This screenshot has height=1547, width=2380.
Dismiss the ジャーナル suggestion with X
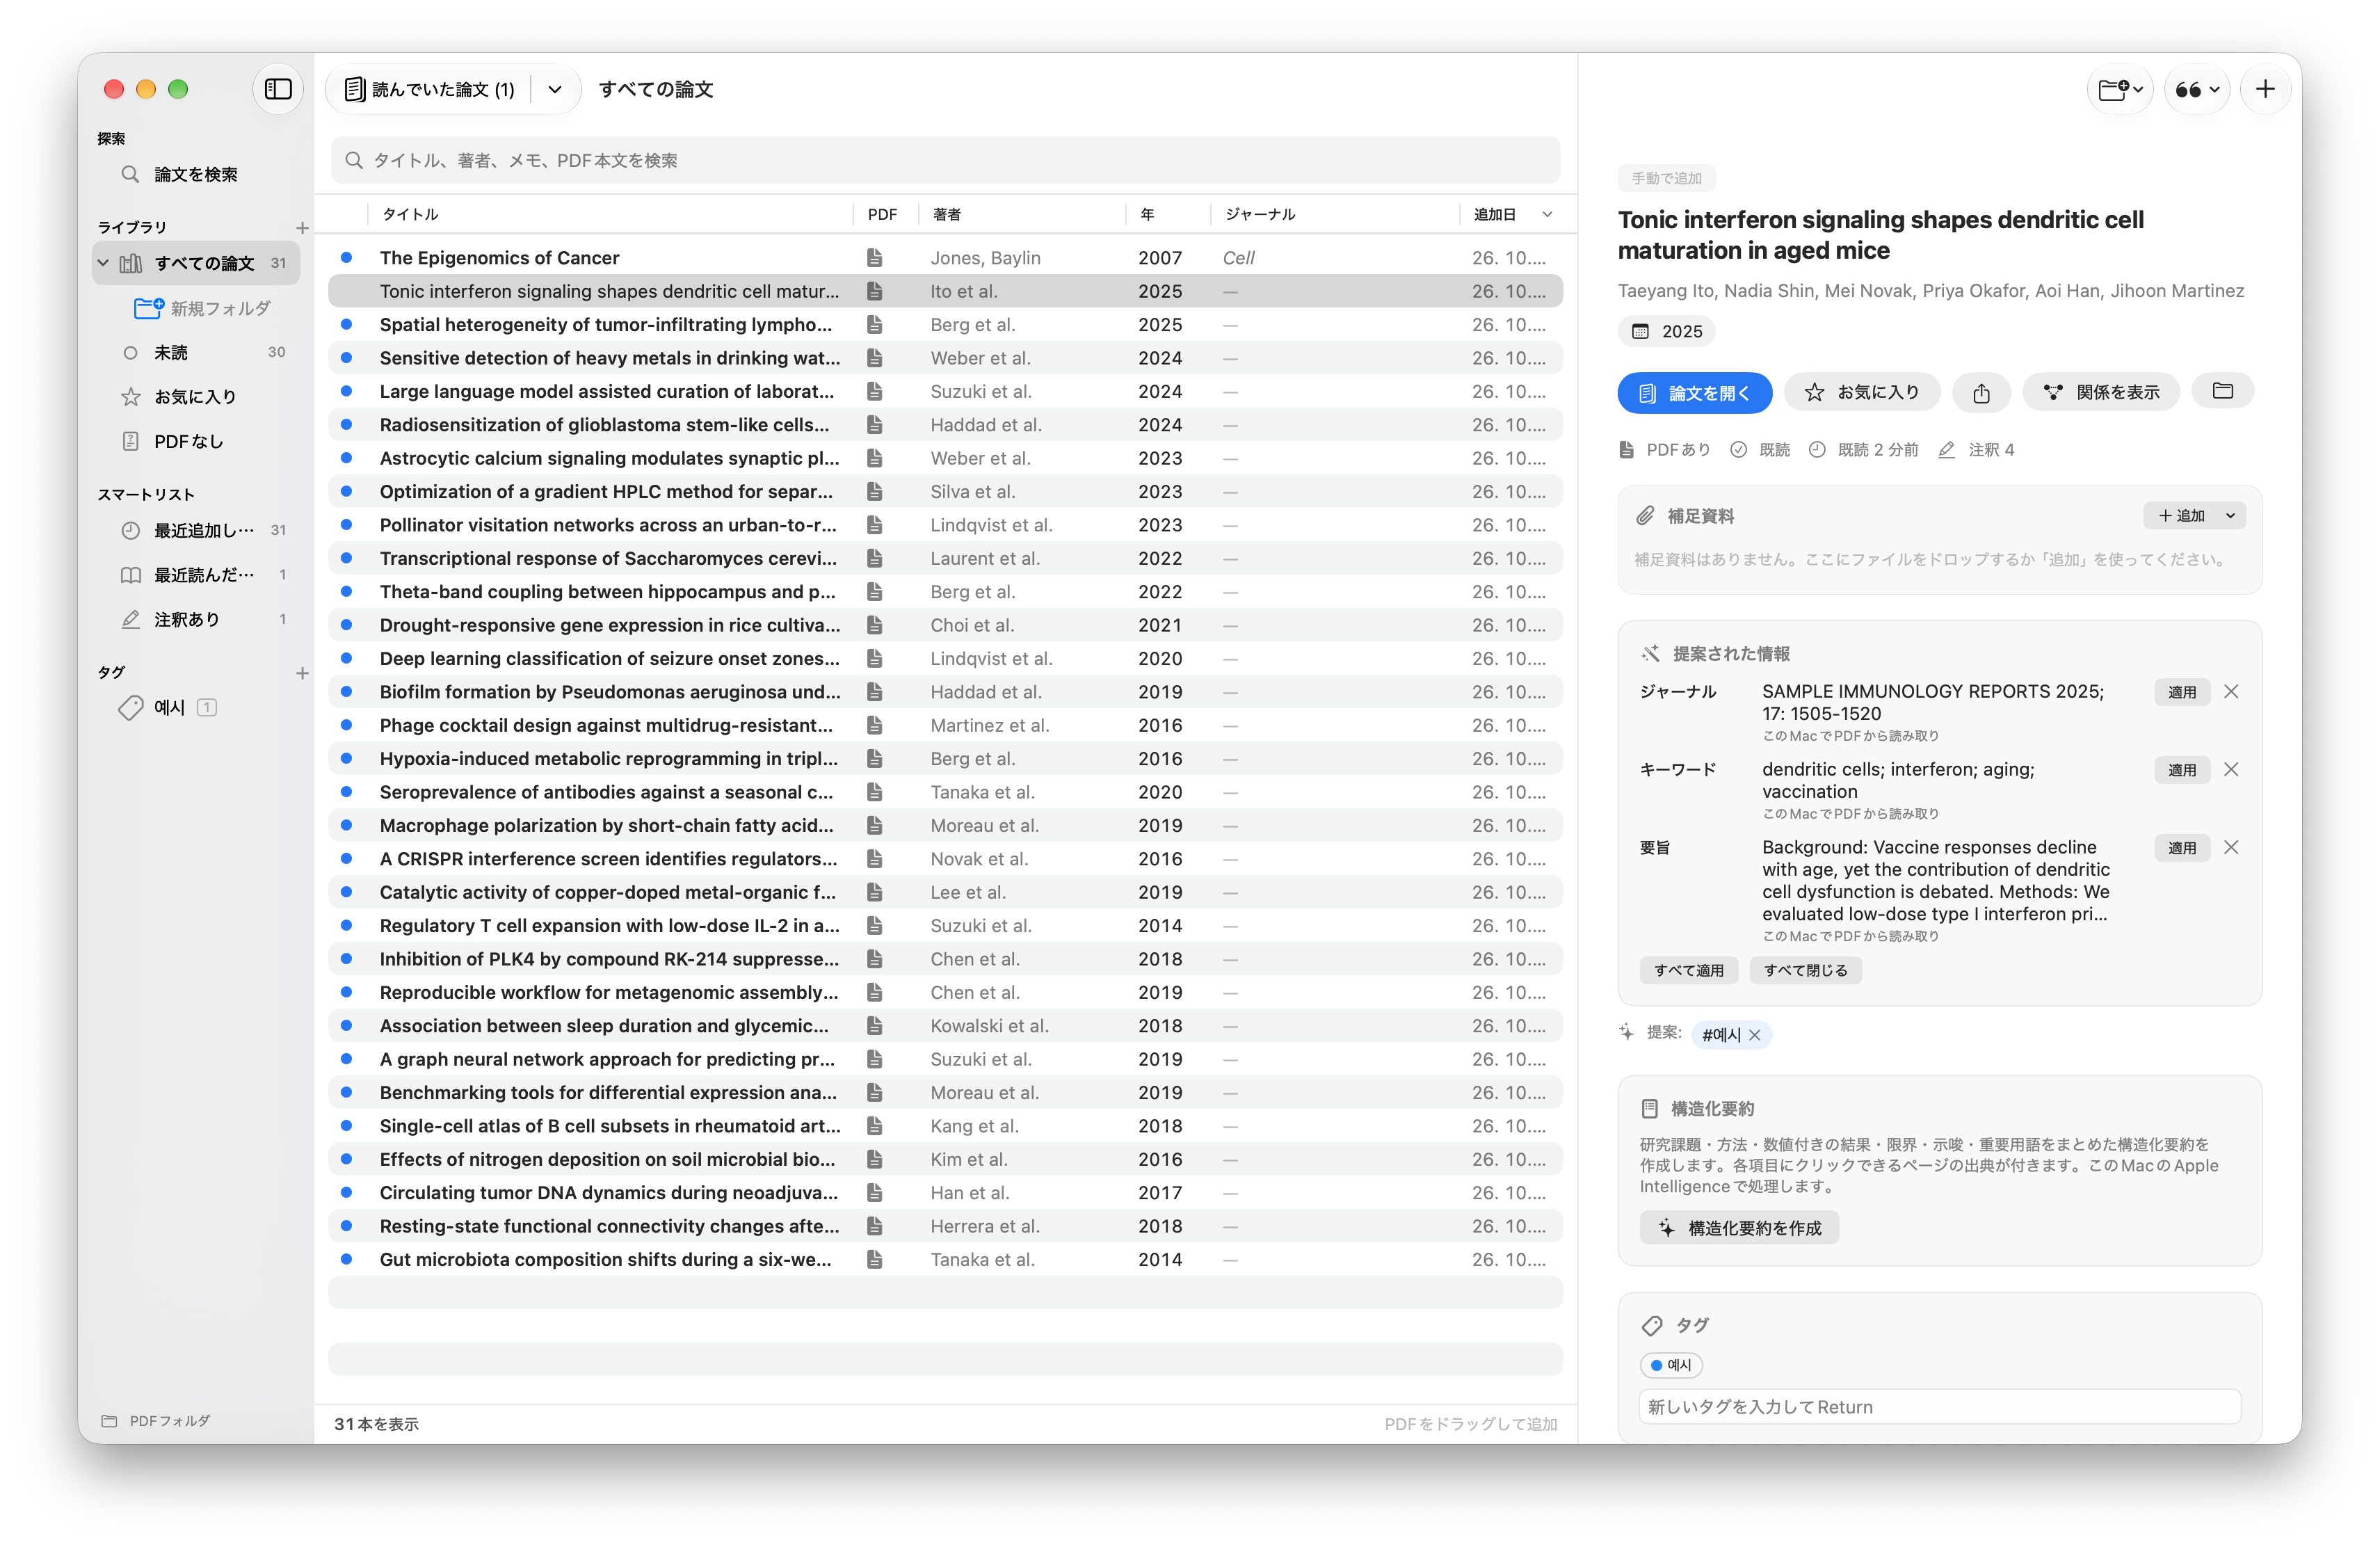point(2231,692)
